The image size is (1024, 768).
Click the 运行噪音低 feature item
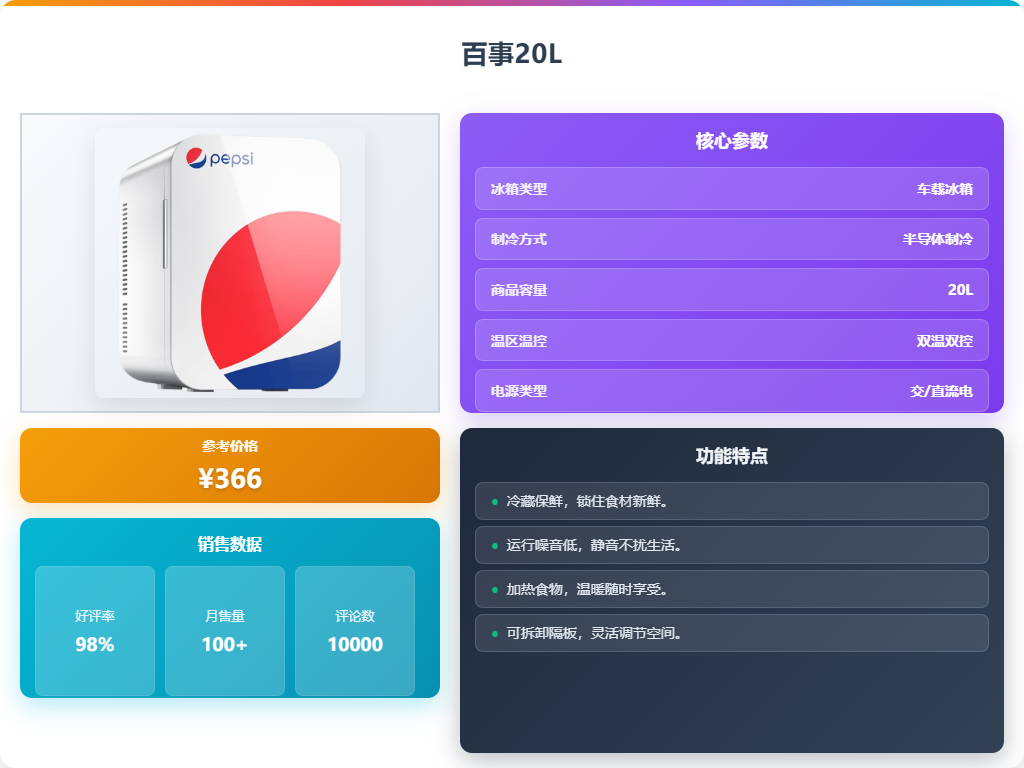731,545
